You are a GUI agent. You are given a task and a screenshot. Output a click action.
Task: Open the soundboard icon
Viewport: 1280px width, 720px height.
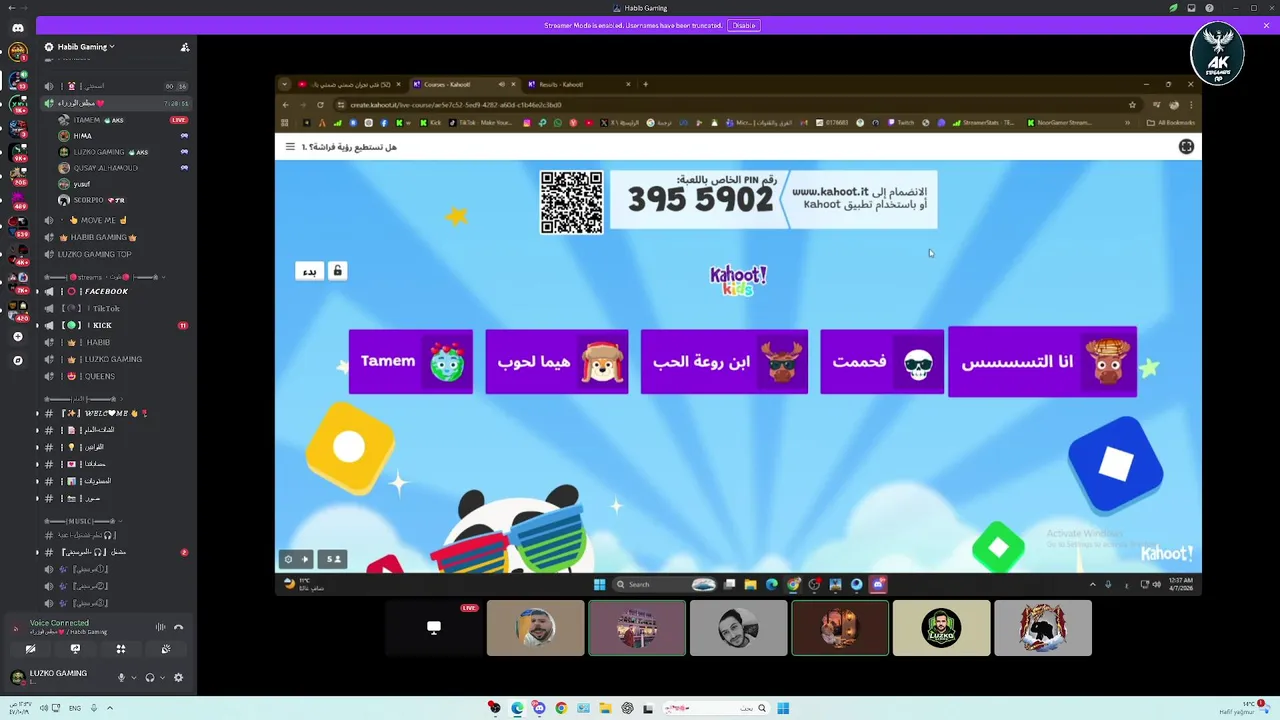tap(166, 649)
